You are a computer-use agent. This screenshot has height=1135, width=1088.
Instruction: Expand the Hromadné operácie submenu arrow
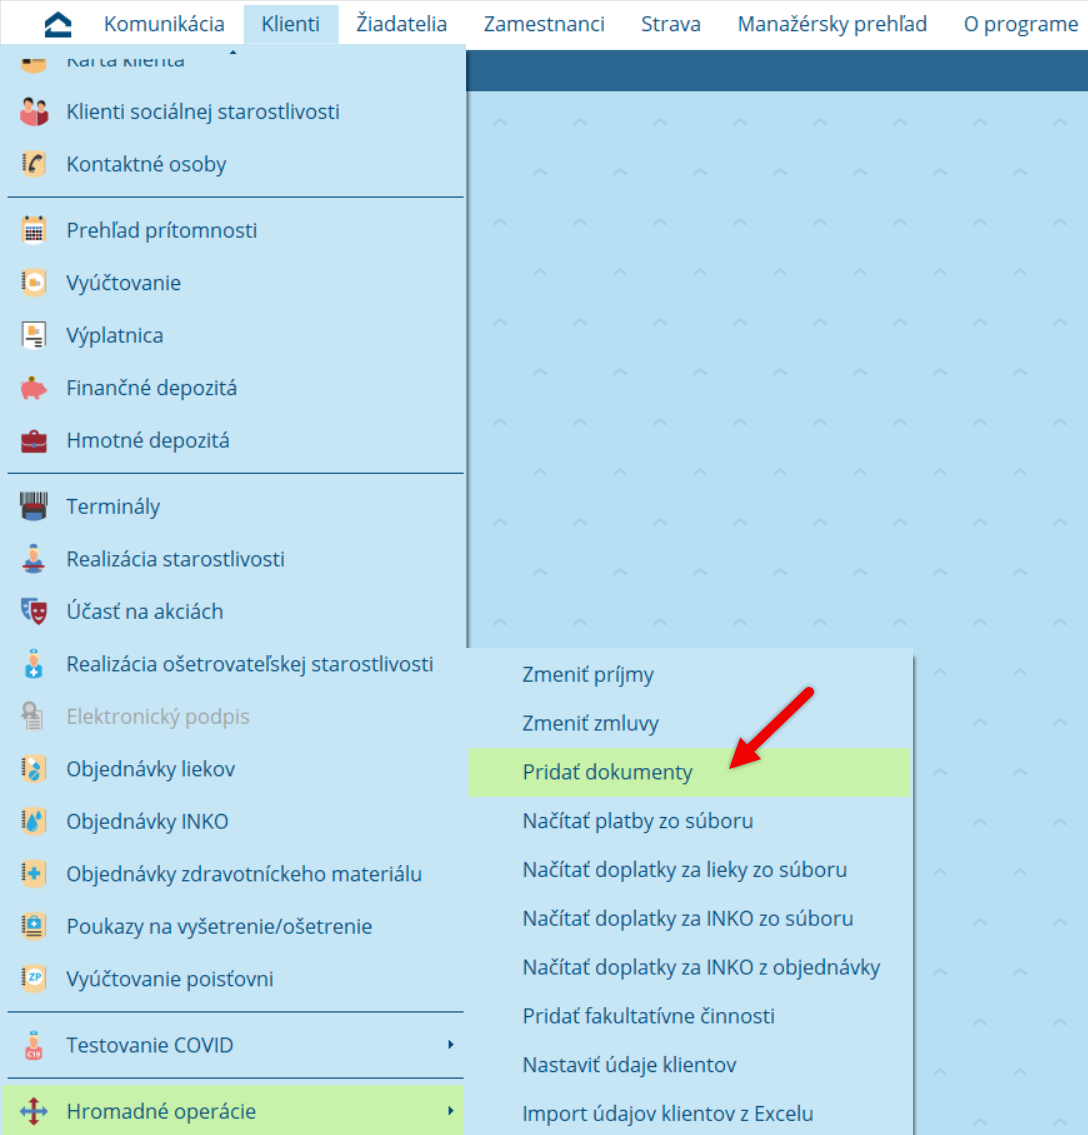[x=450, y=1110]
